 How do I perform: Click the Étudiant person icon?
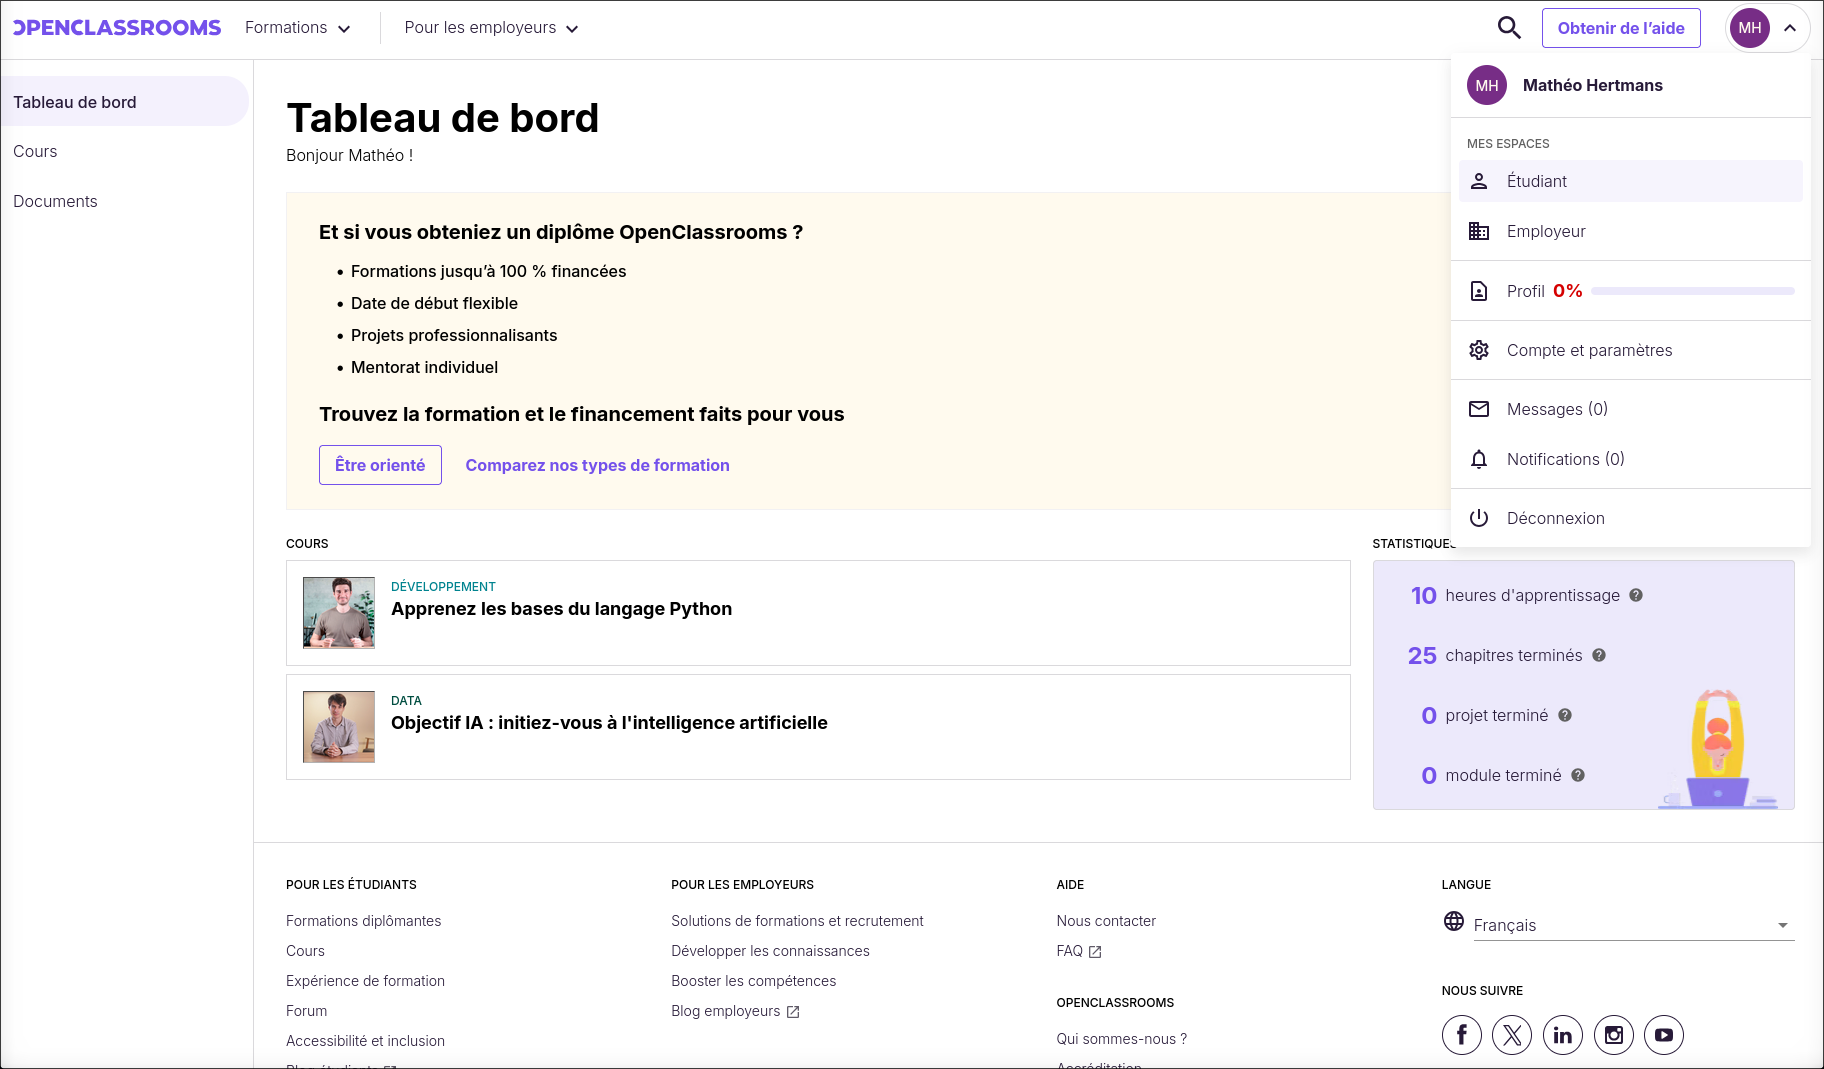(x=1479, y=181)
